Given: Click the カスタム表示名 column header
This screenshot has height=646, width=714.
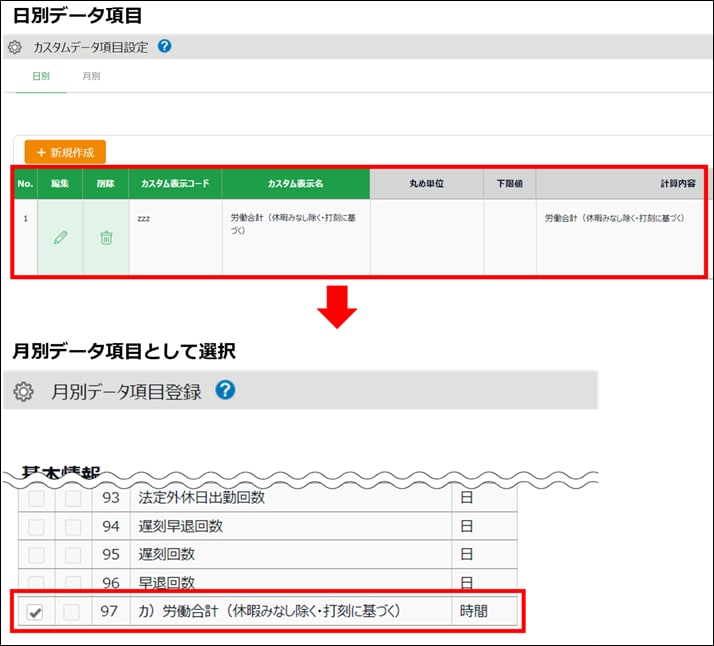Looking at the screenshot, I should tap(295, 184).
